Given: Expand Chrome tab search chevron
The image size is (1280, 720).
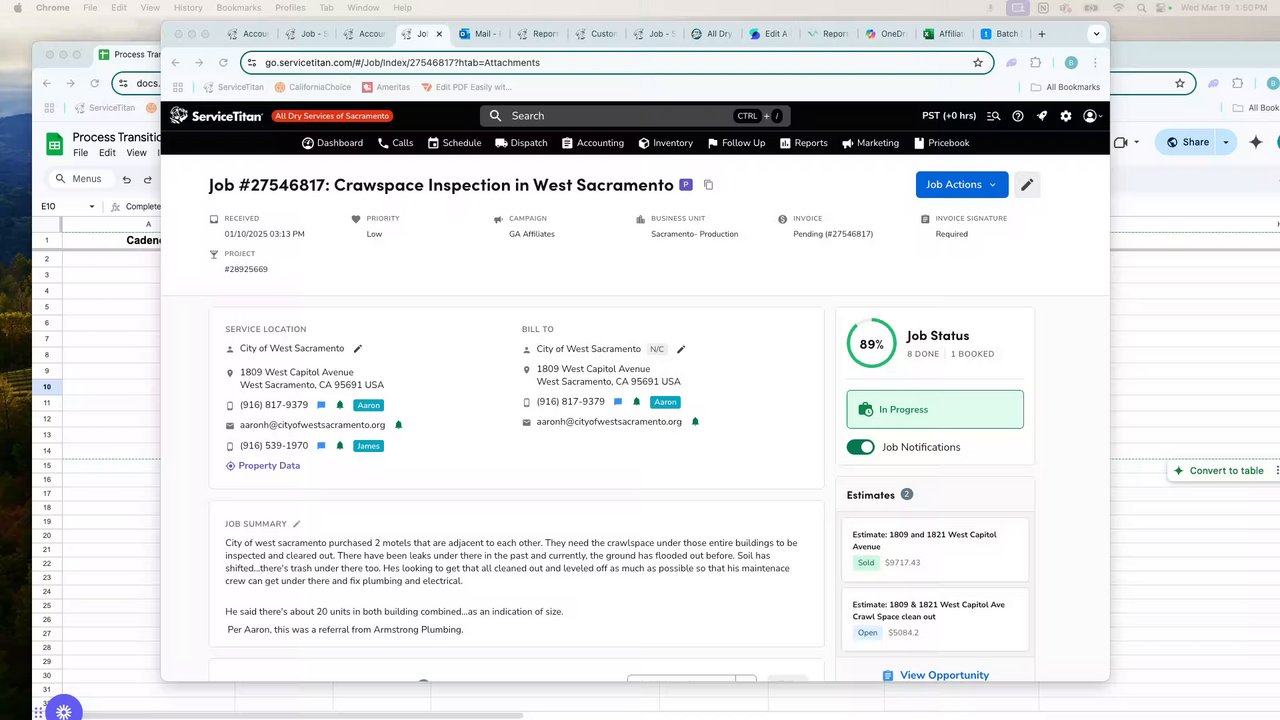Looking at the screenshot, I should click(x=1097, y=34).
